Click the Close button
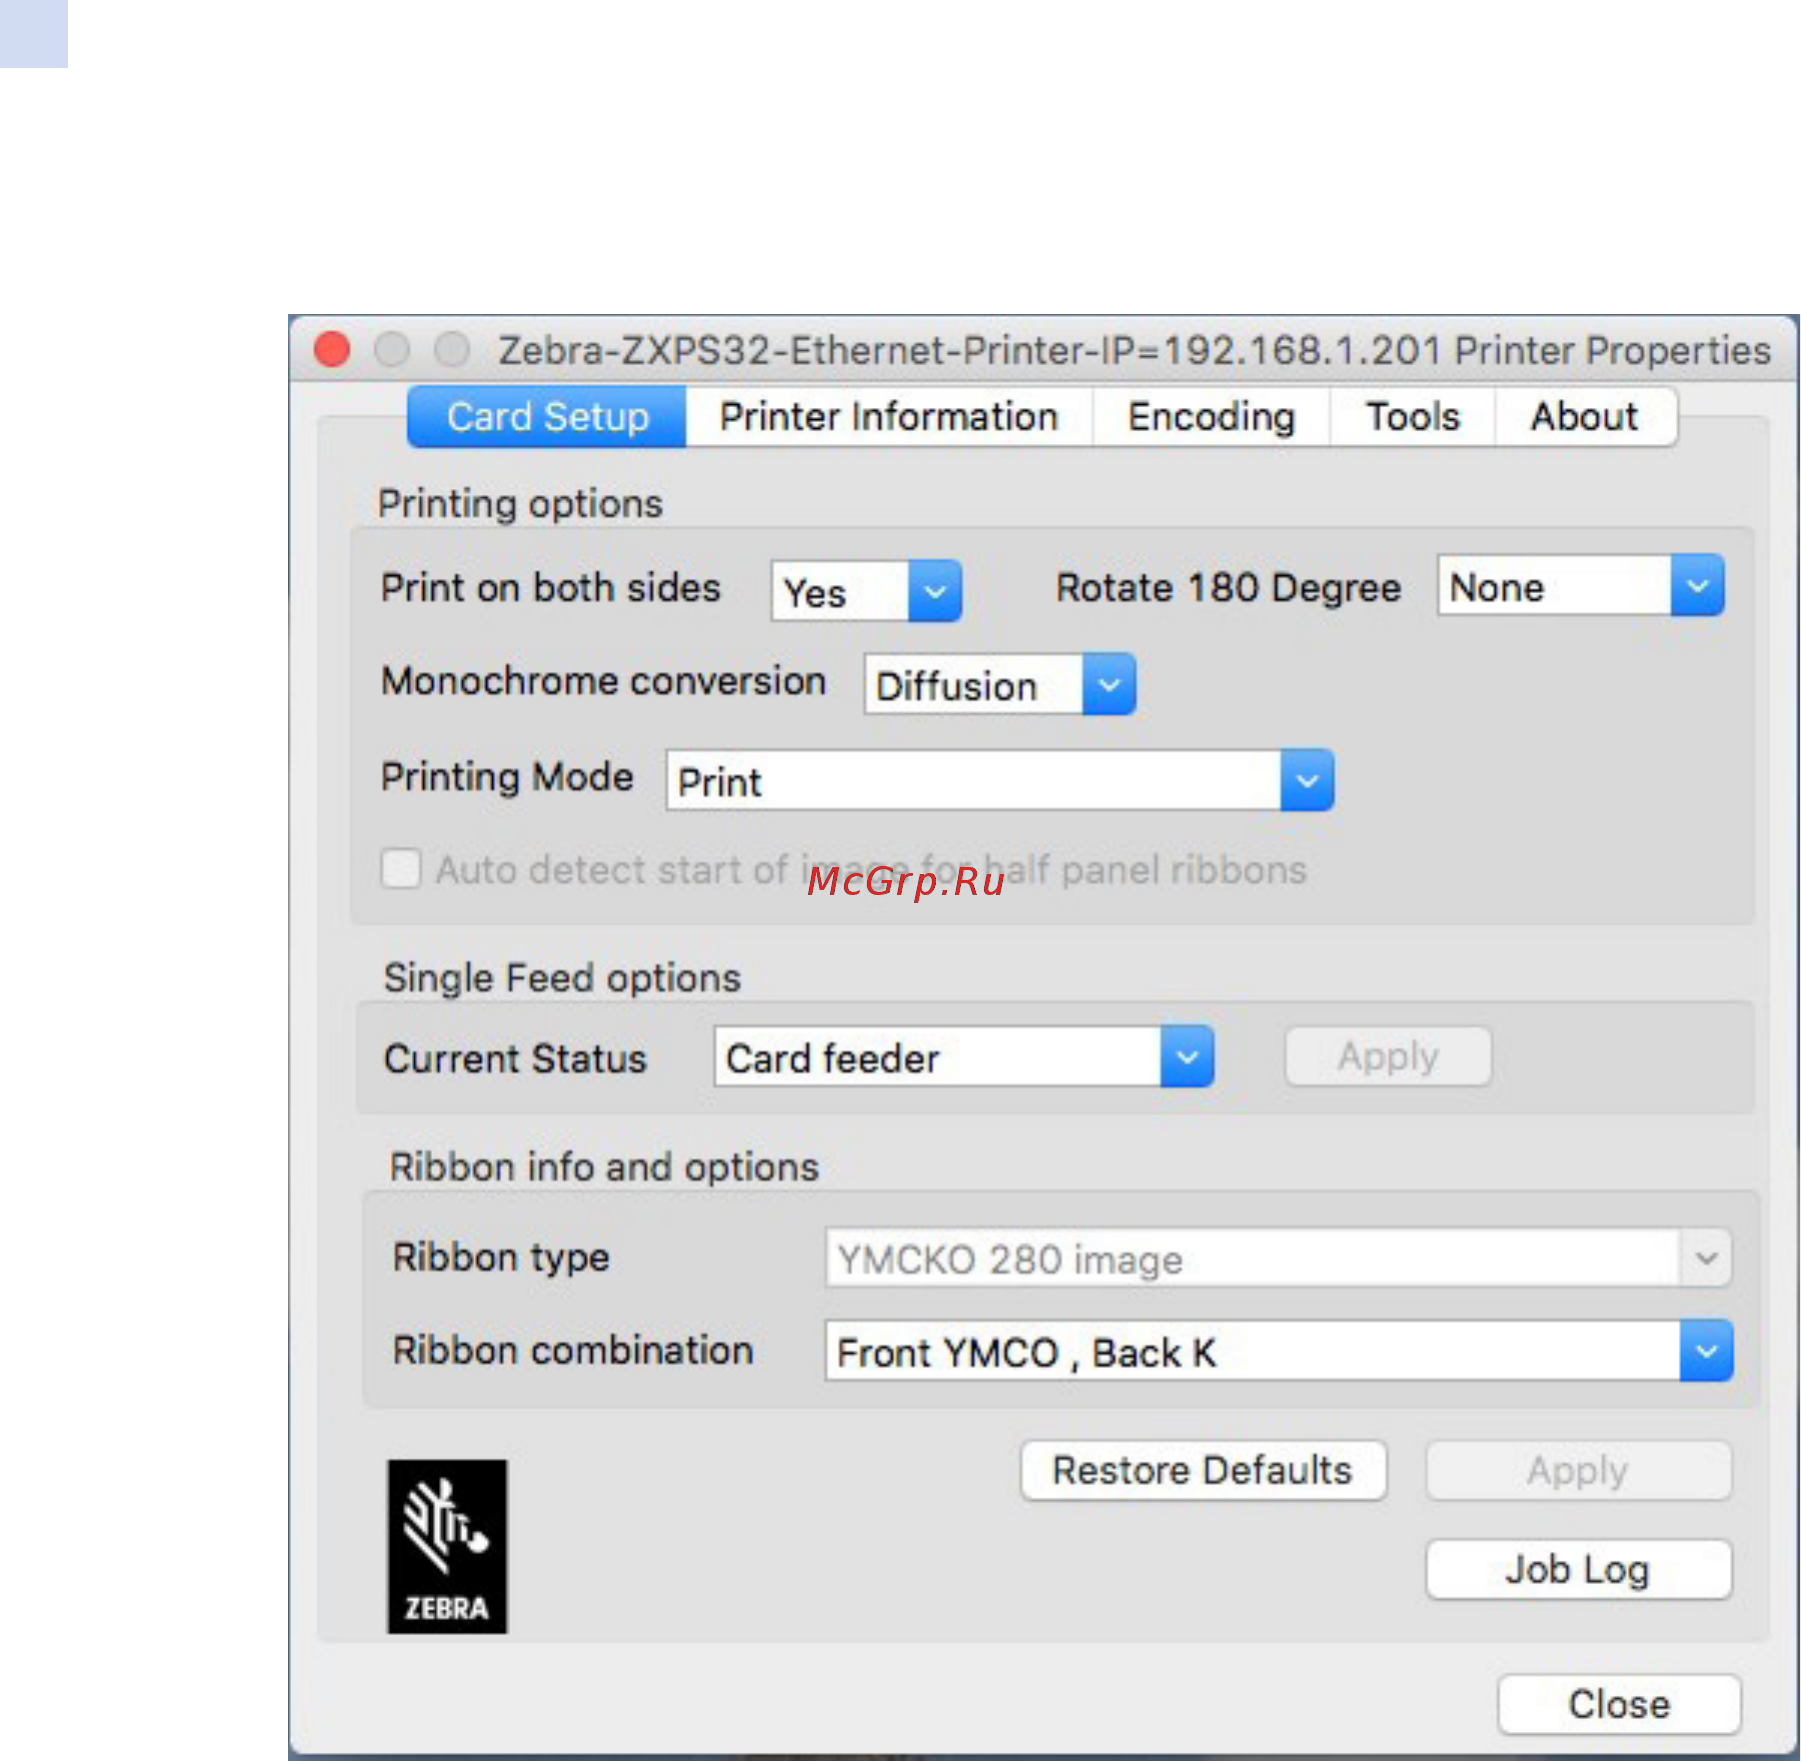Image resolution: width=1801 pixels, height=1761 pixels. 1619,1704
